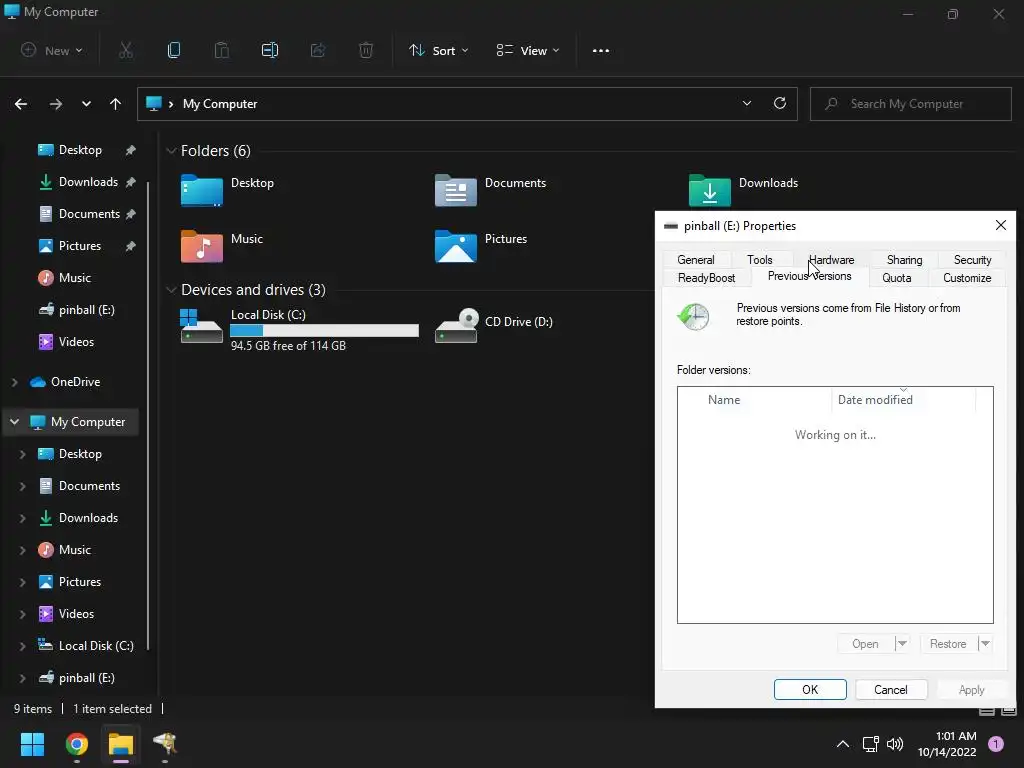Close the pinball (E:) Properties dialog

(1000, 225)
